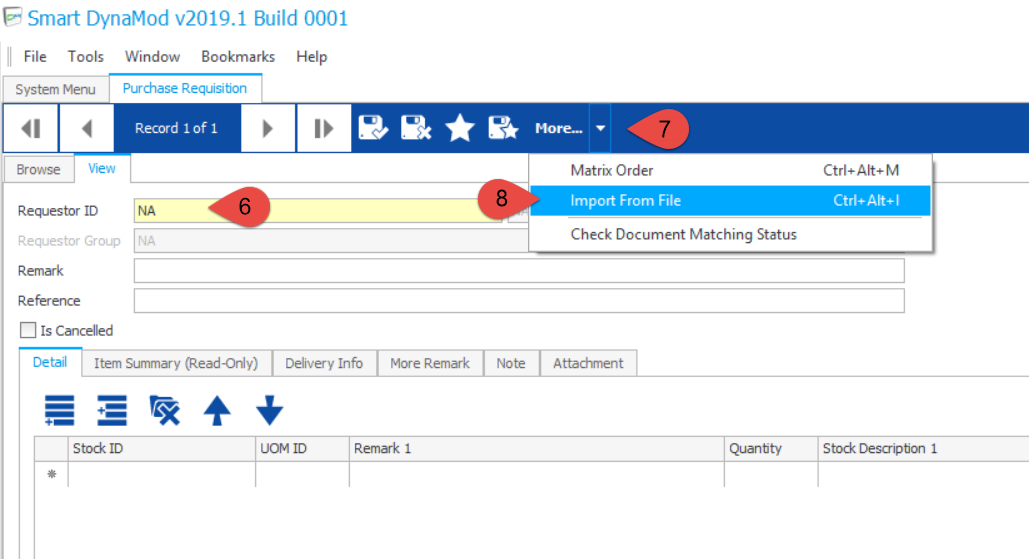Open the Help menu
The width and height of the screenshot is (1029, 559).
(311, 57)
